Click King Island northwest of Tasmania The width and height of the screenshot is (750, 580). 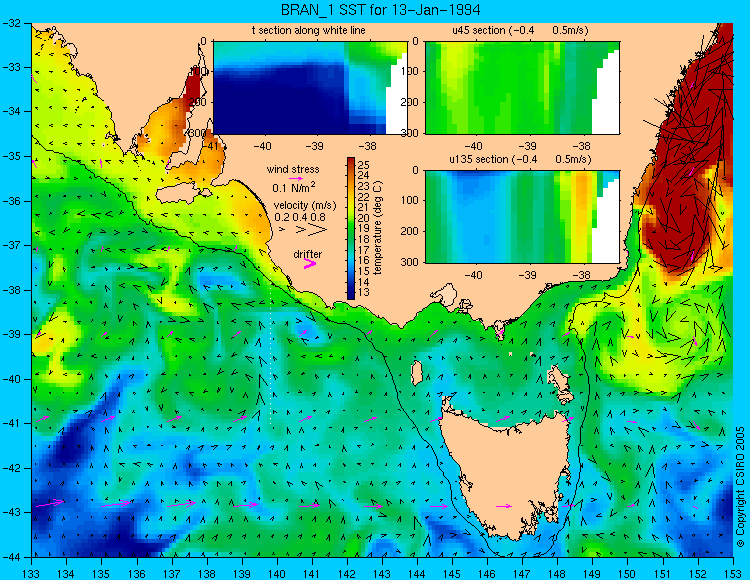pos(417,373)
